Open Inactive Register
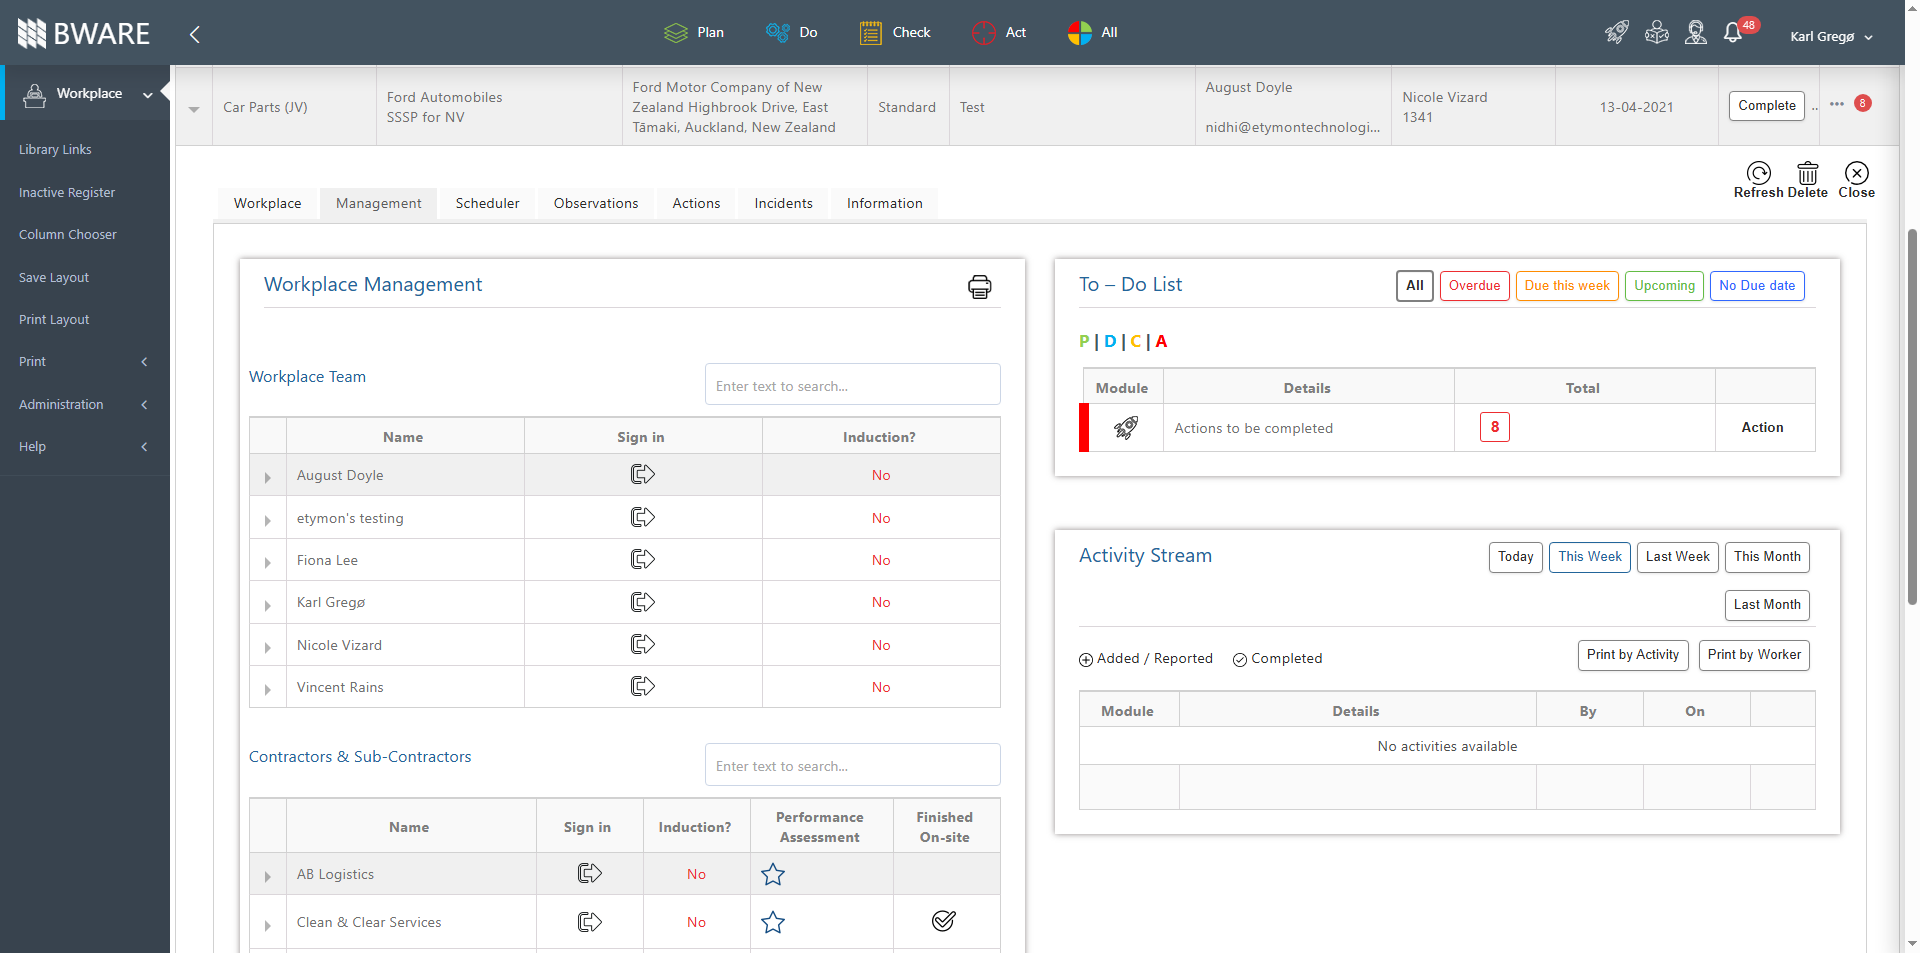The image size is (1920, 953). click(67, 193)
